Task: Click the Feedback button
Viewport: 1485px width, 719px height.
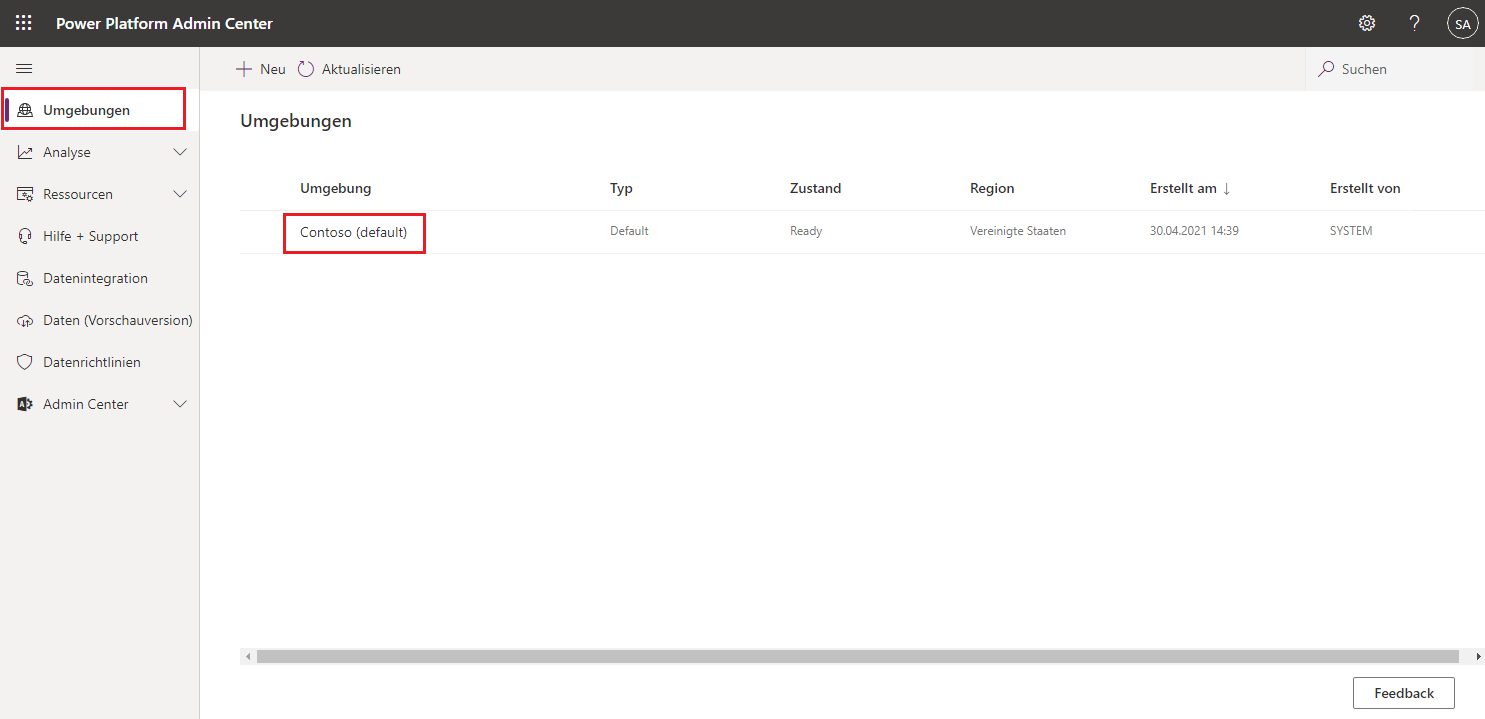Action: click(1404, 693)
